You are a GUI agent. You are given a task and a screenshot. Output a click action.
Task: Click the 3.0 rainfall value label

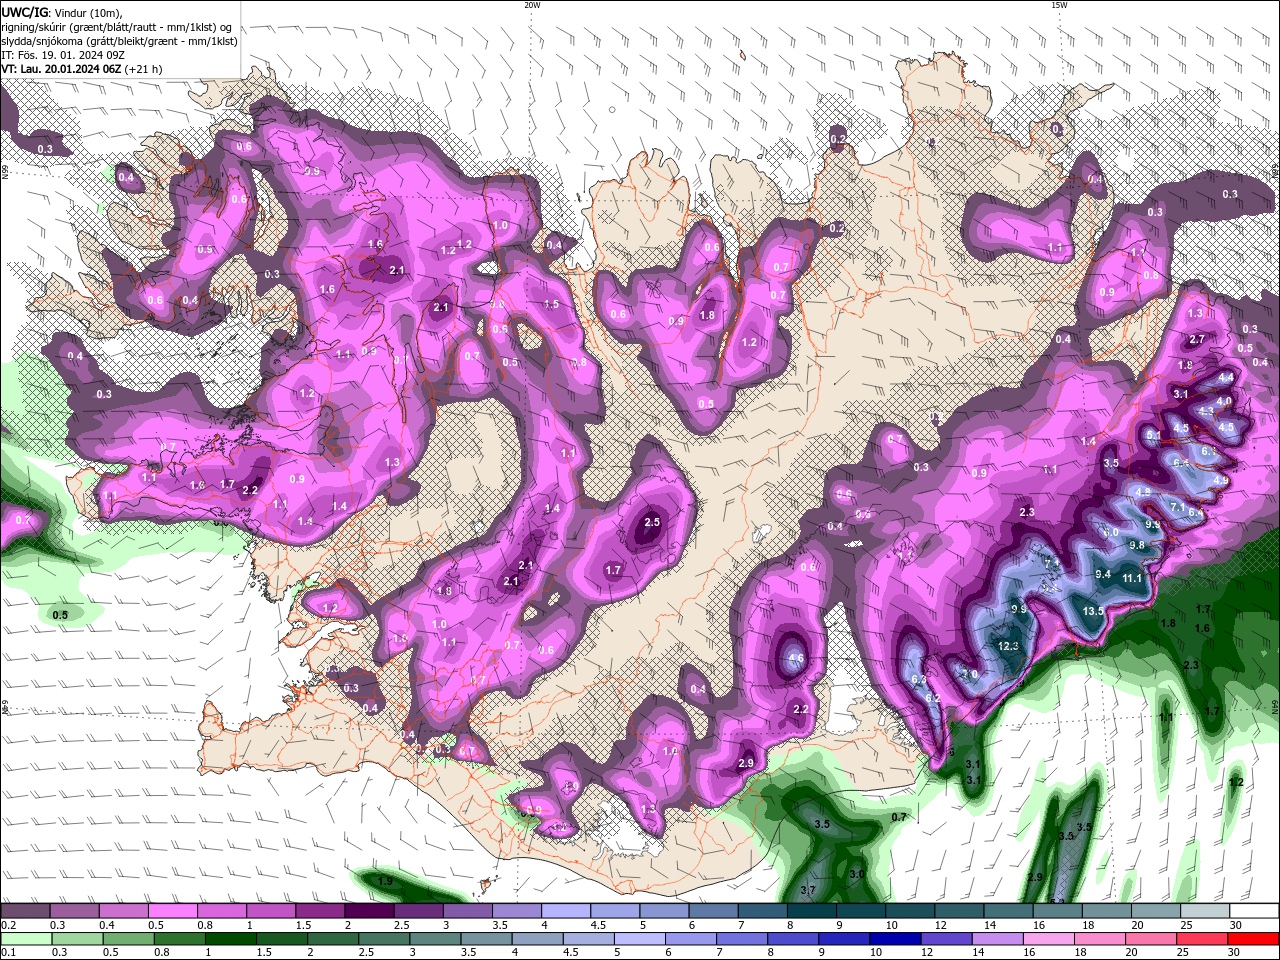click(857, 874)
